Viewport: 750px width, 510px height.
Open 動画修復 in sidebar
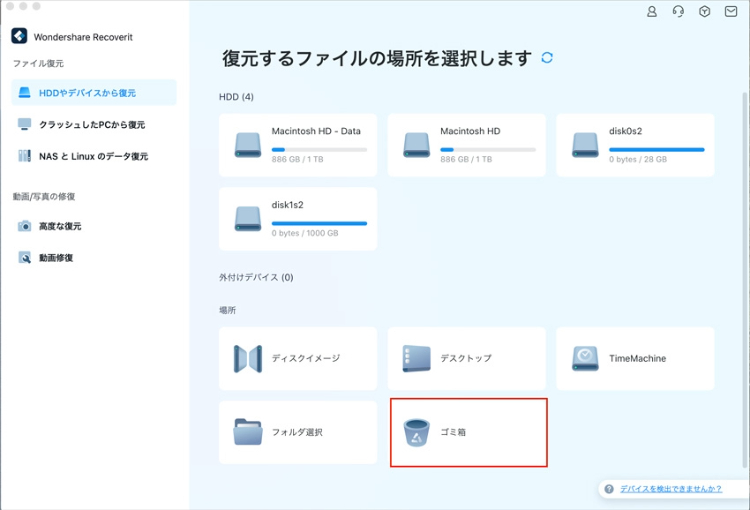click(x=94, y=257)
